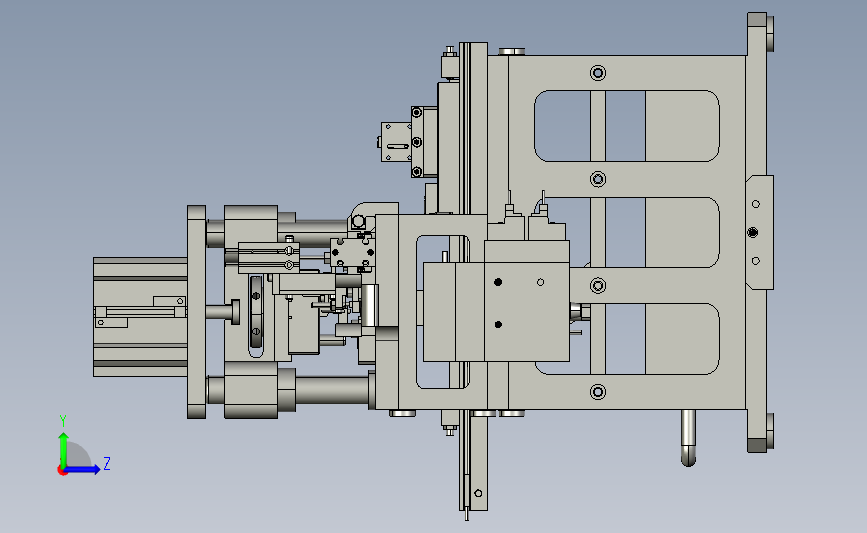The height and width of the screenshot is (533, 867).
Task: Select the topmost hex socket bolt on frame plate
Action: click(598, 73)
